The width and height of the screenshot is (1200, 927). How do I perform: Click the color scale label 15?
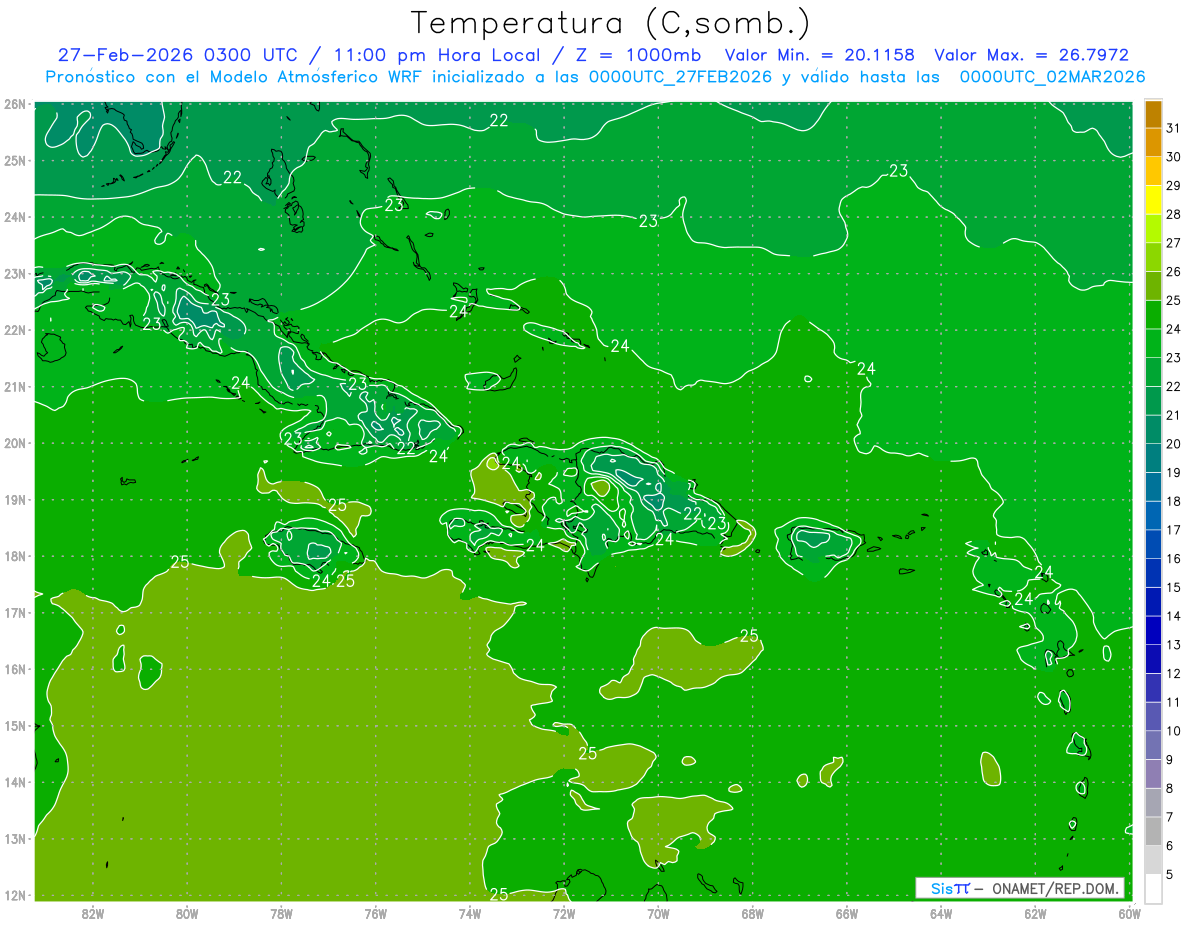click(1173, 588)
